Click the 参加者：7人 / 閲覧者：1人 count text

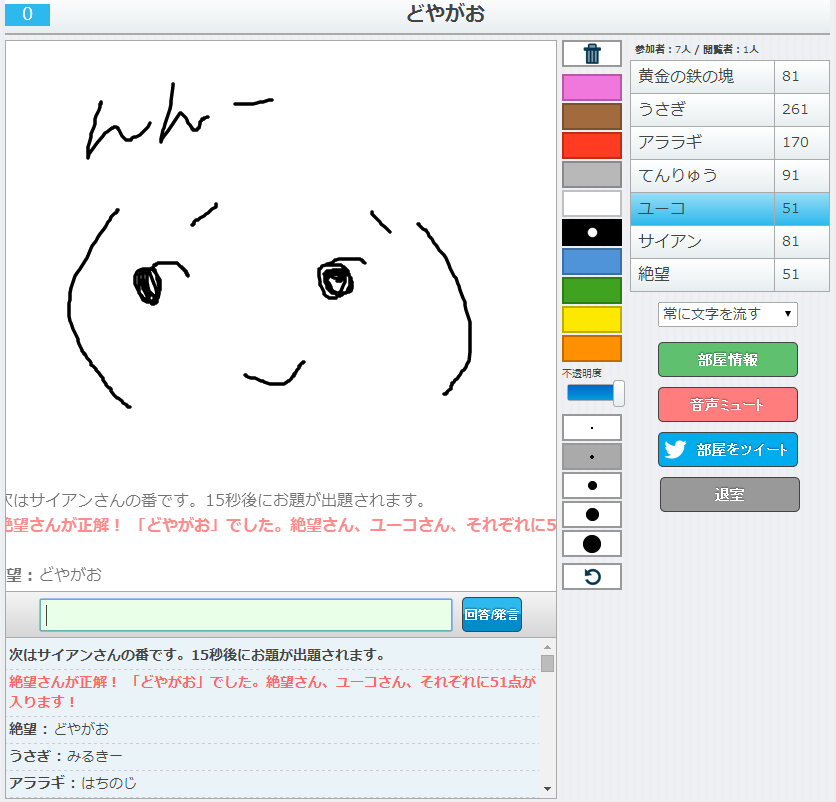coord(696,50)
